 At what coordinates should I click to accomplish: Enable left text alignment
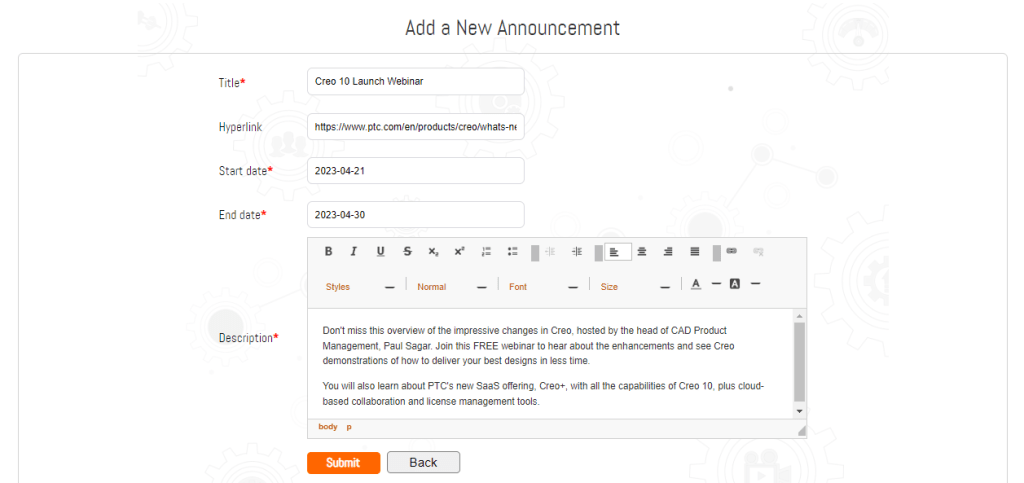click(617, 252)
